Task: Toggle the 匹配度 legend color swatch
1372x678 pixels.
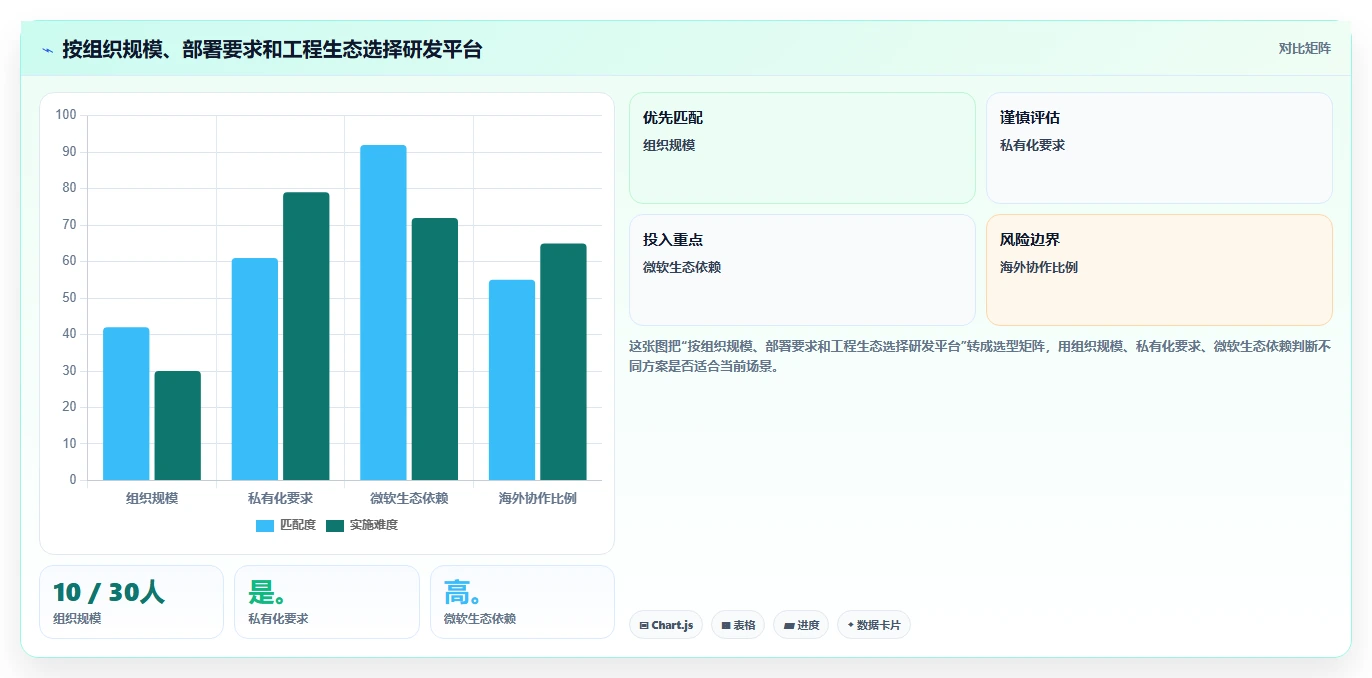Action: (x=265, y=525)
